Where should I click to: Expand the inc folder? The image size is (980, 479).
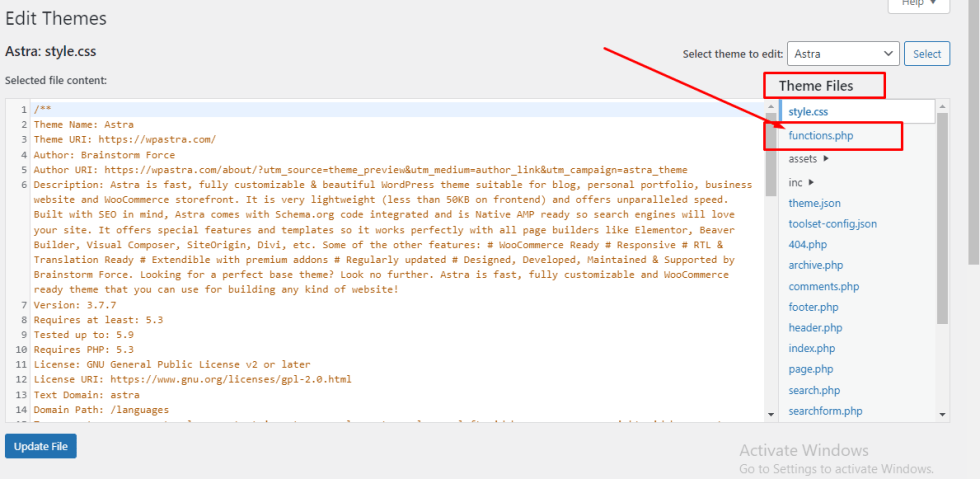pos(801,183)
